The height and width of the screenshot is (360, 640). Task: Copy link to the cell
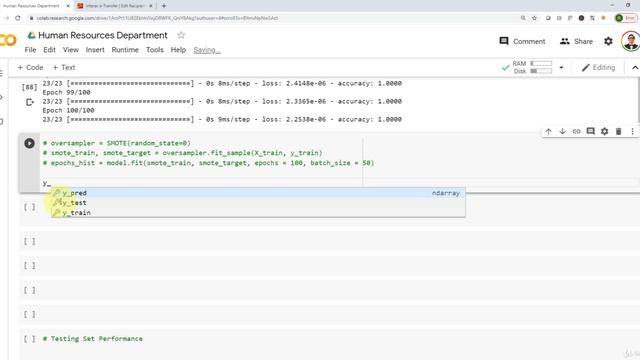tap(576, 131)
